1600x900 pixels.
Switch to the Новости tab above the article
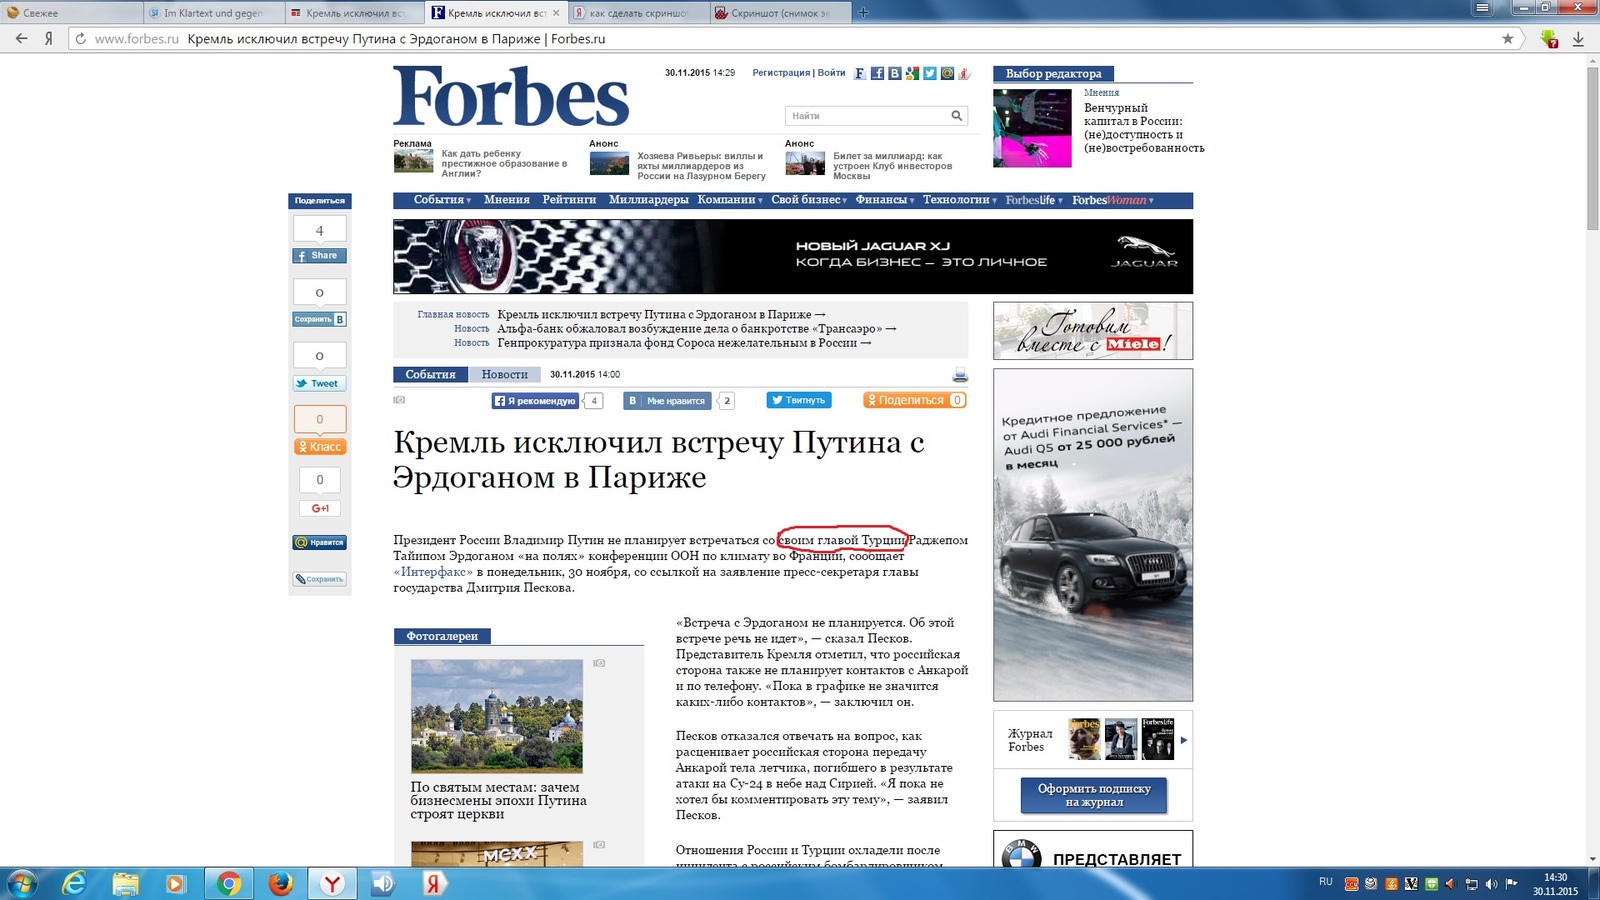point(504,374)
